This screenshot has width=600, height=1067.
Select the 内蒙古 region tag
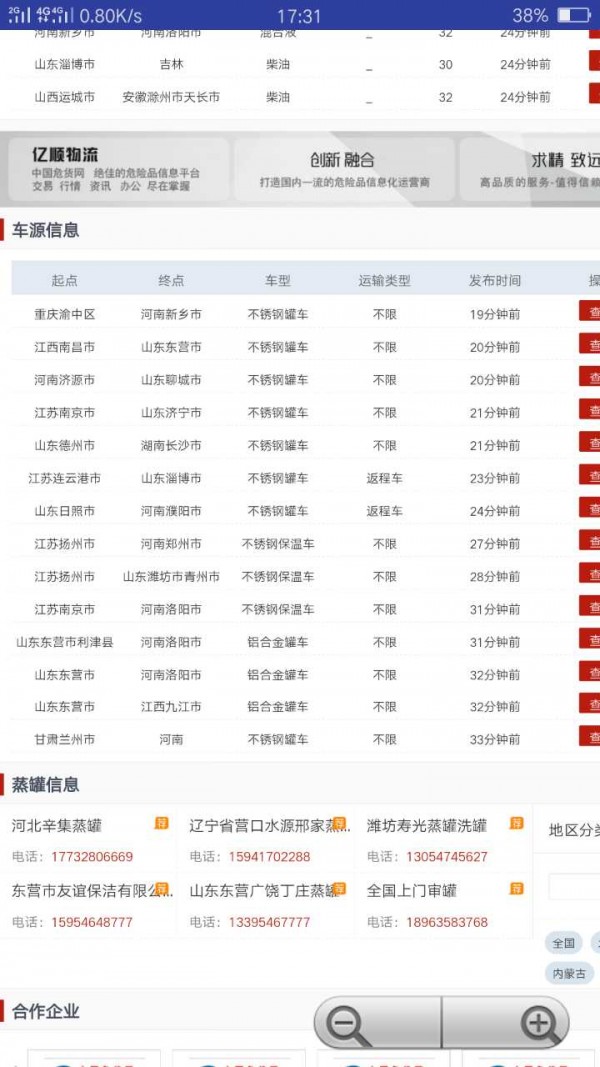[x=569, y=974]
